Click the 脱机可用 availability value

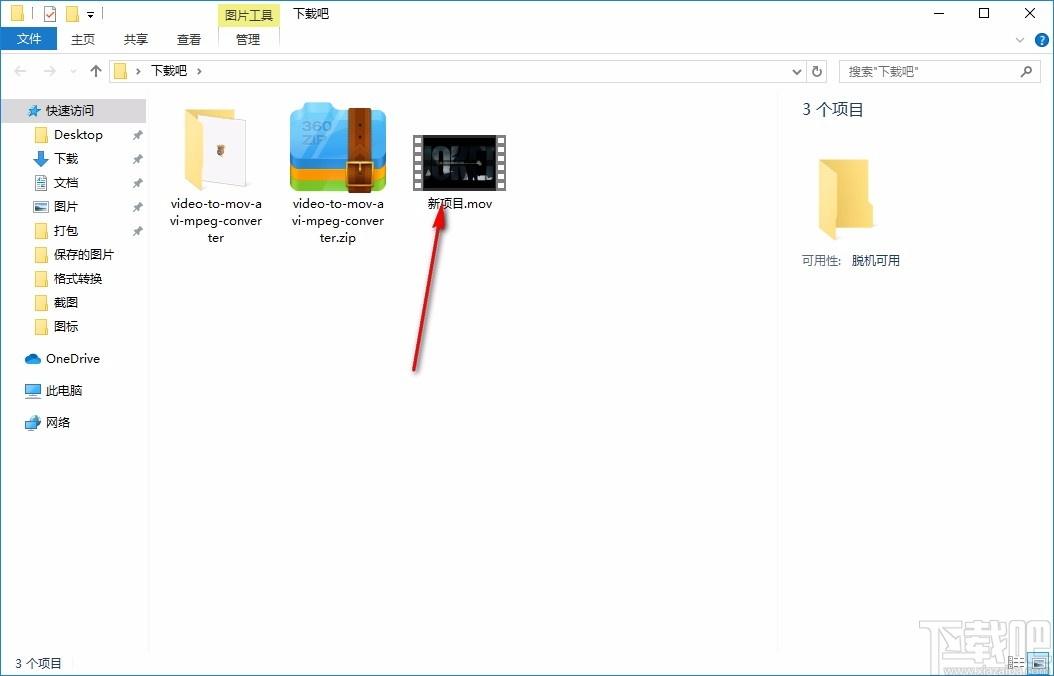pos(875,261)
